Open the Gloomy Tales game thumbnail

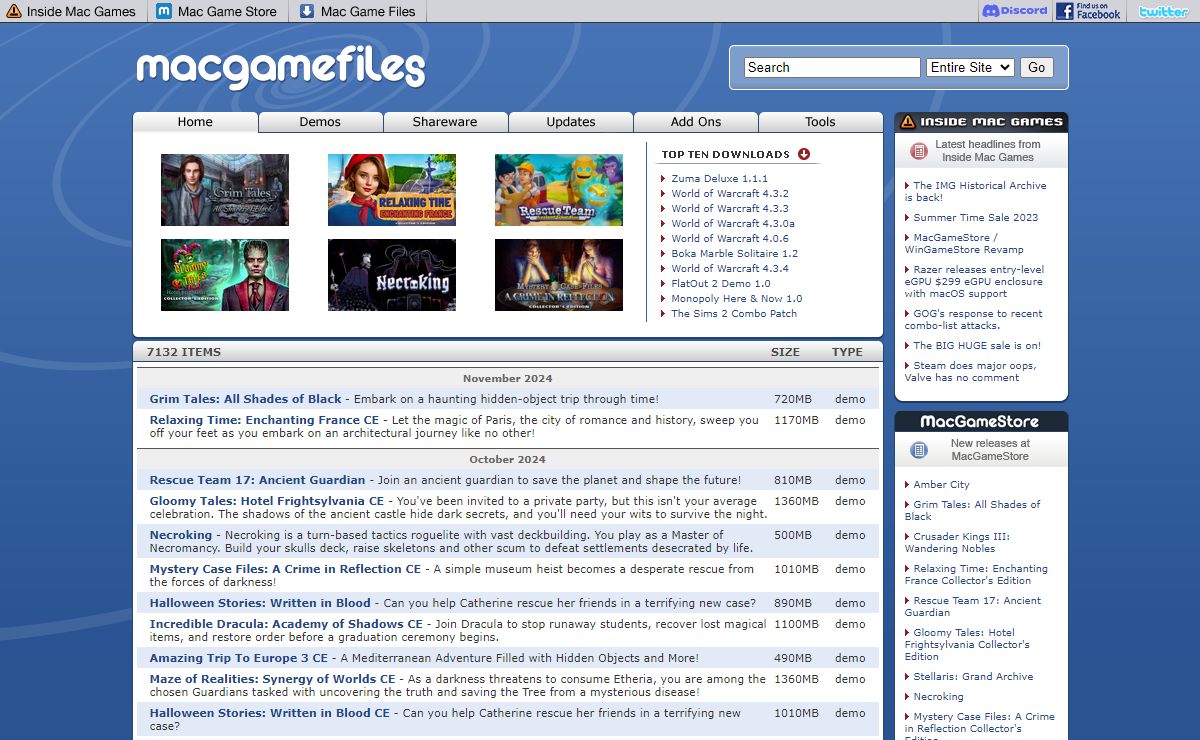[225, 275]
